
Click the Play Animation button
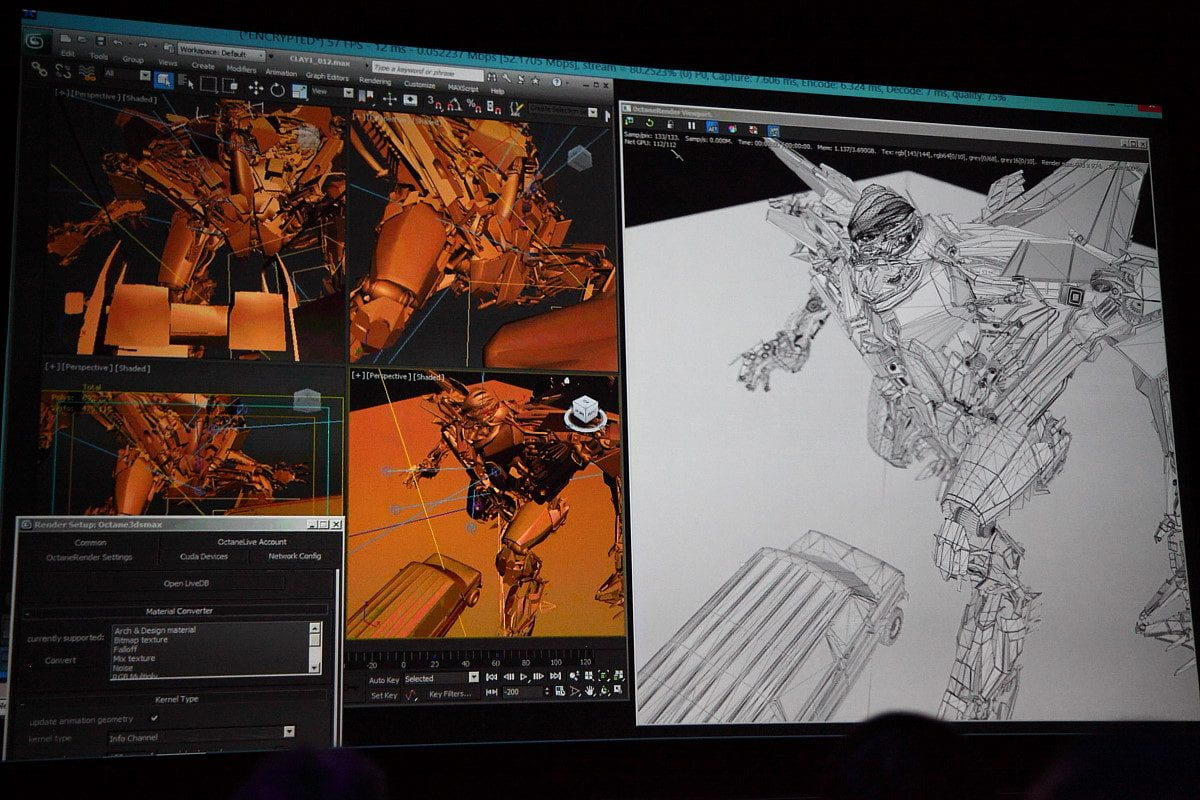click(524, 677)
